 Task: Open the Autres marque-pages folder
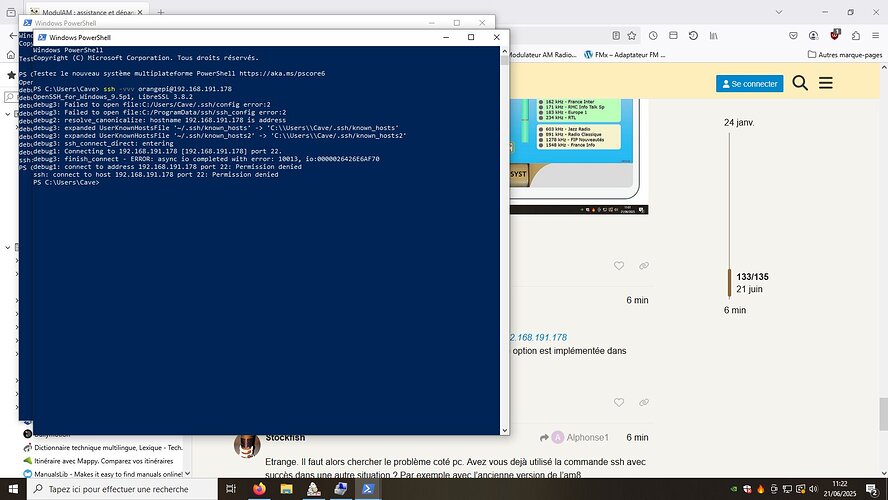tap(844, 55)
